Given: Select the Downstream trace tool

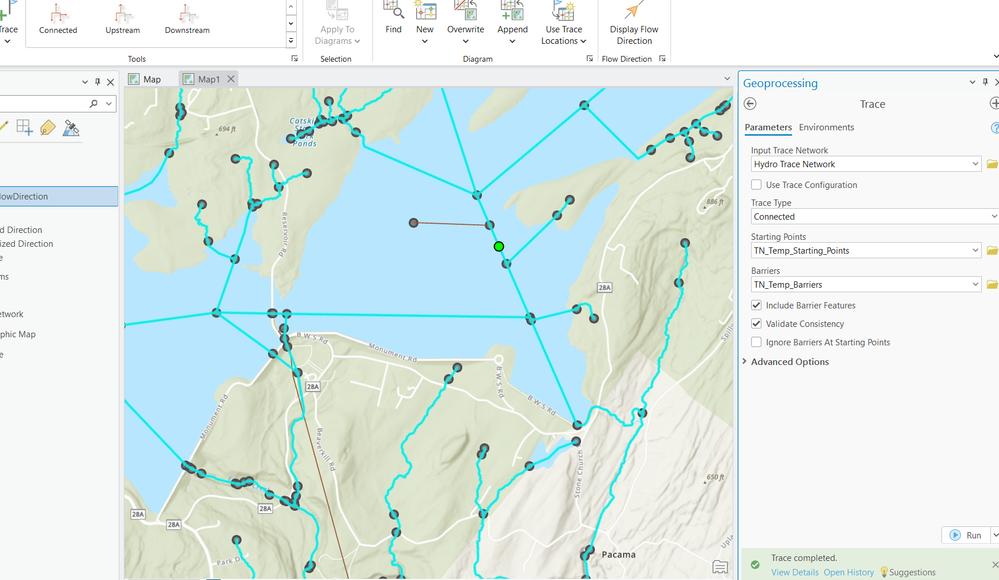Looking at the screenshot, I should coord(187,18).
